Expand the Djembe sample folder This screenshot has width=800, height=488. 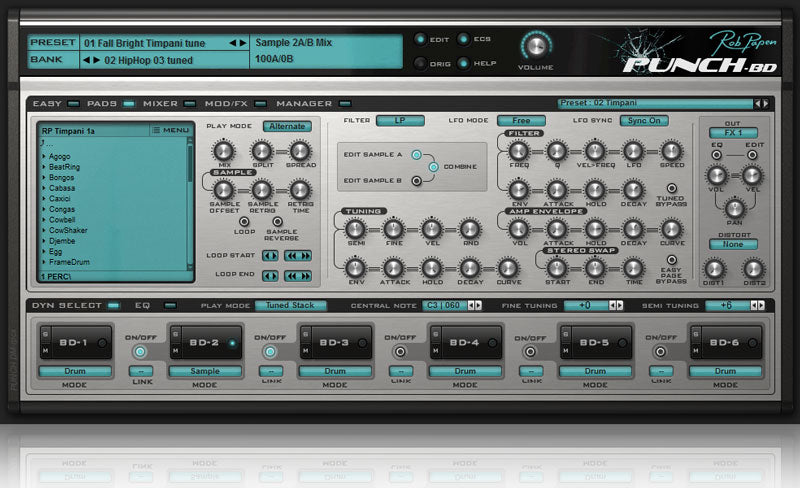click(x=44, y=241)
